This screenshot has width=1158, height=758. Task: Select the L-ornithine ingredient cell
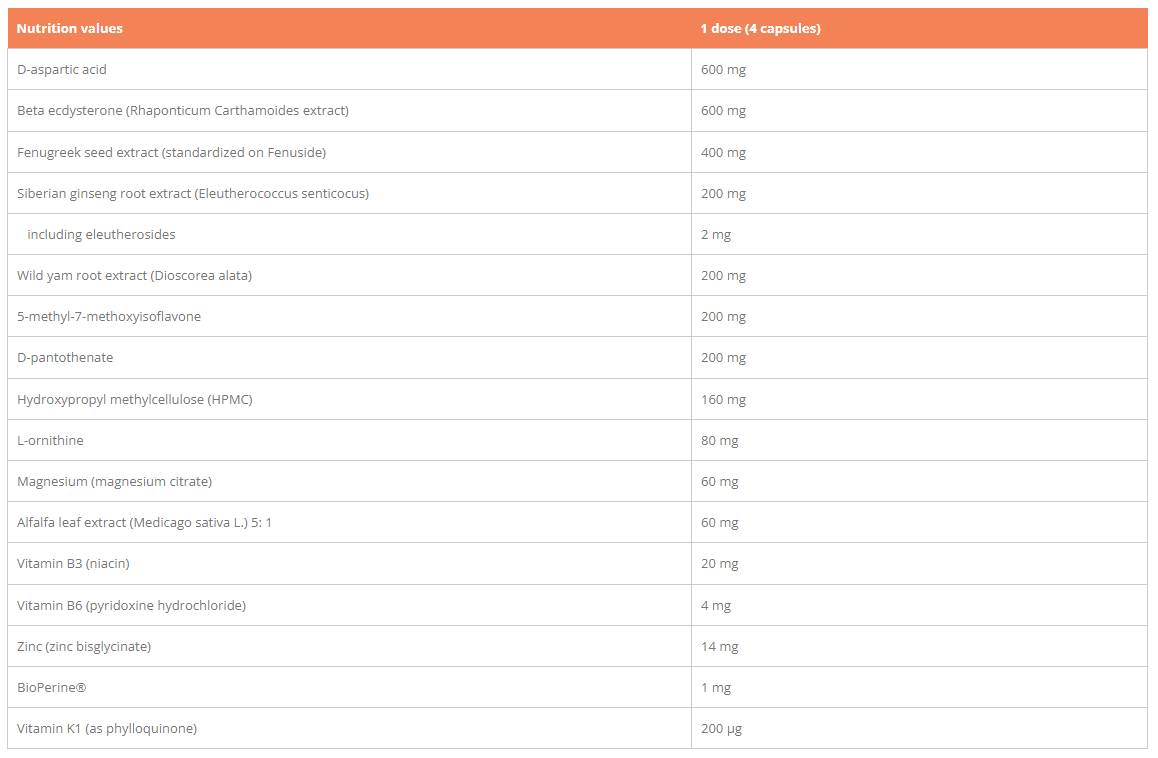point(50,441)
